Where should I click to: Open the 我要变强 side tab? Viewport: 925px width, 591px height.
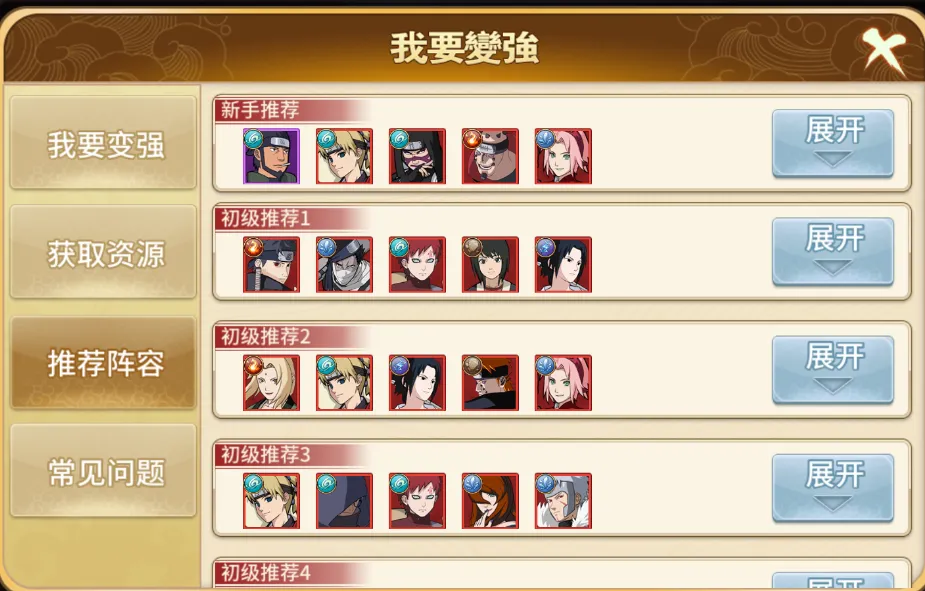[103, 143]
